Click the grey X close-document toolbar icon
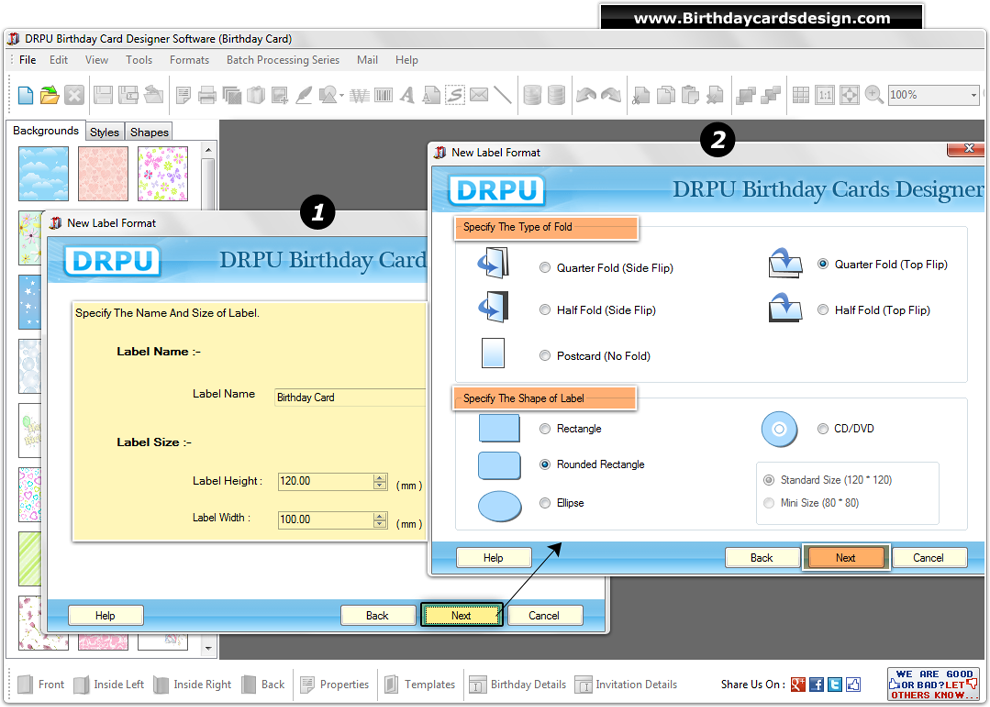990x707 pixels. coord(74,95)
